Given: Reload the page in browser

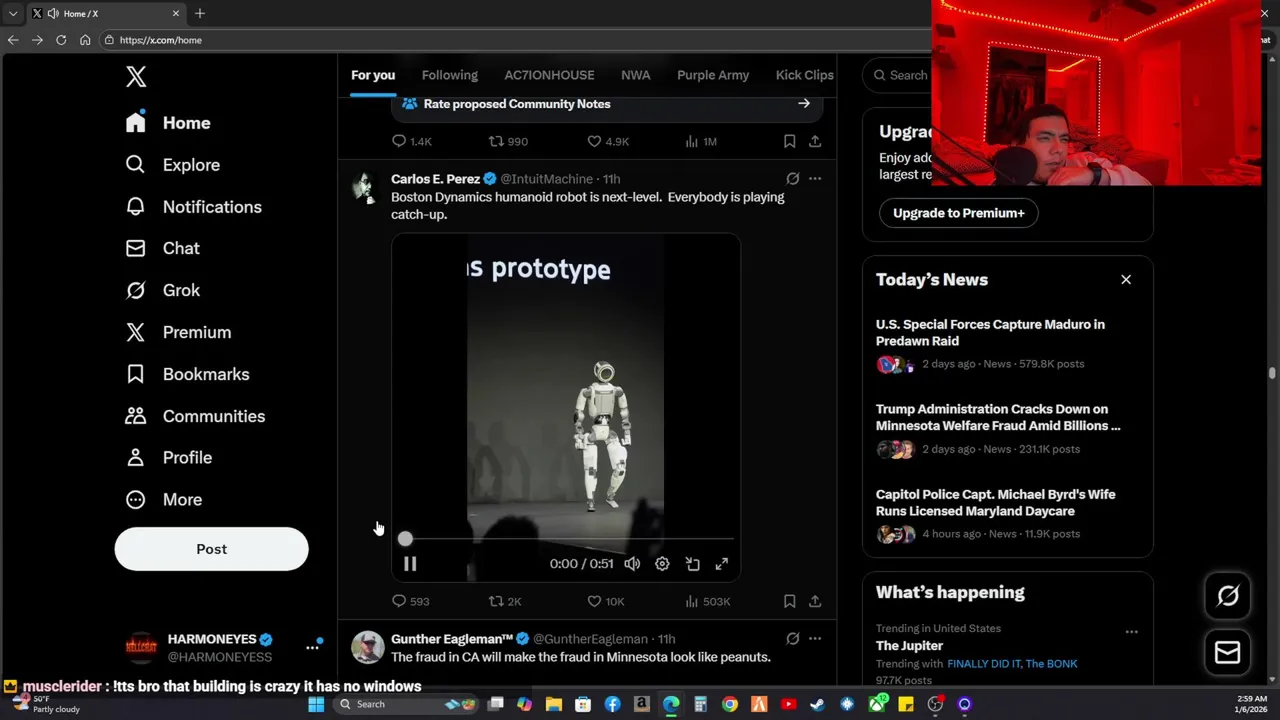Looking at the screenshot, I should pyautogui.click(x=61, y=40).
